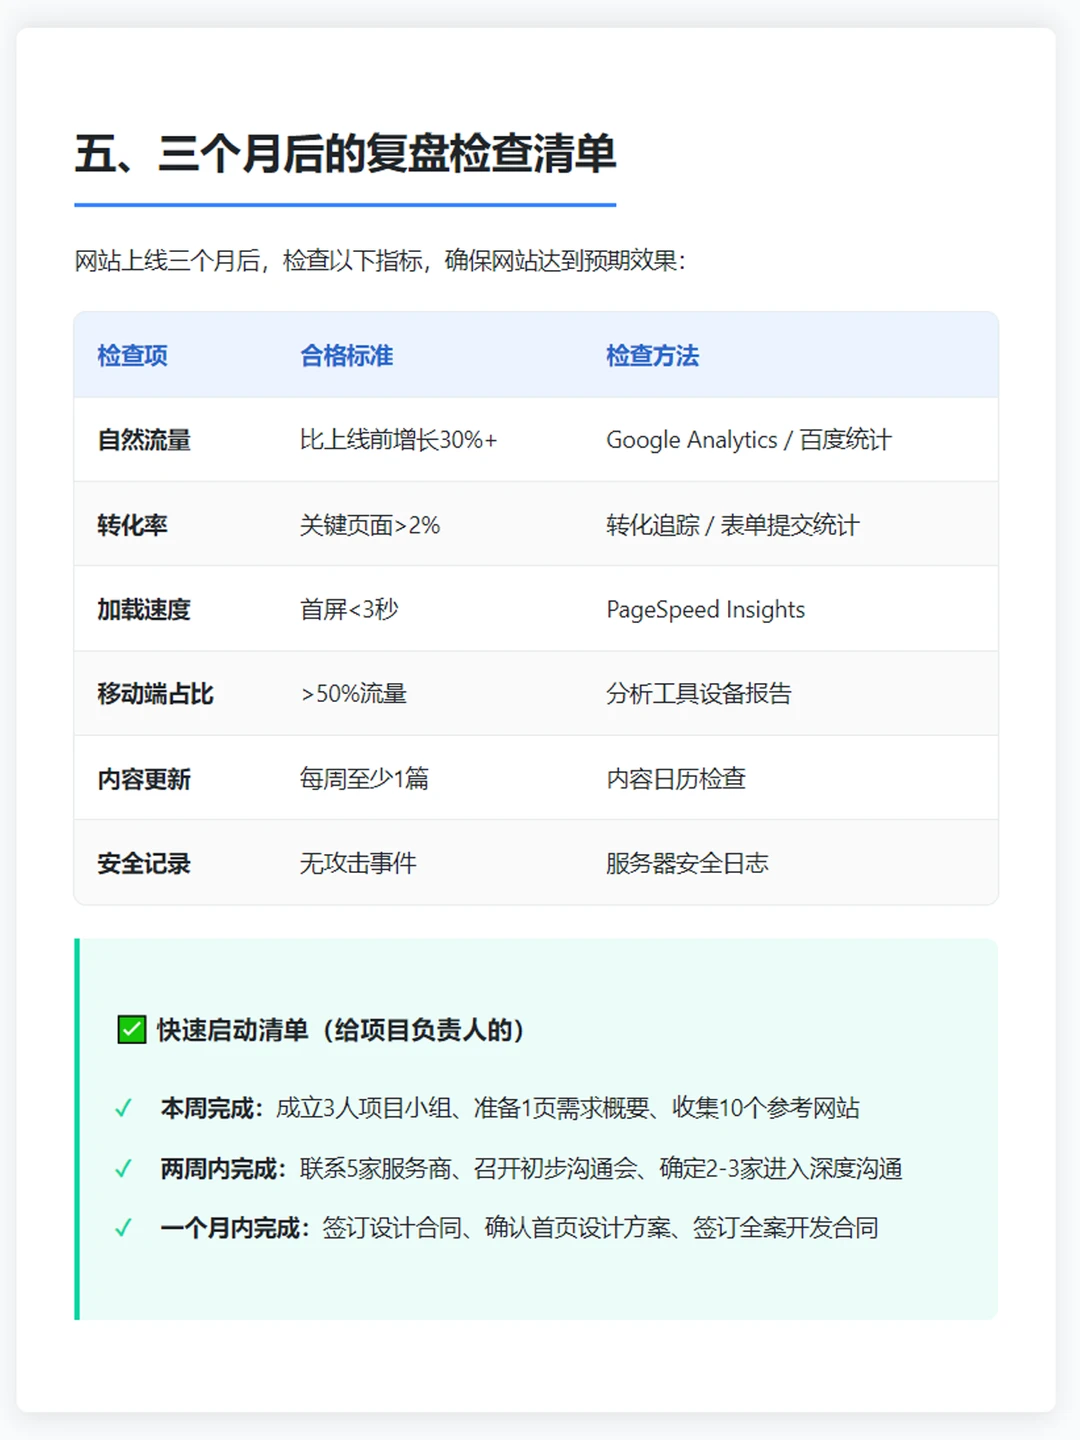Click the 安全记录 row label

144,863
